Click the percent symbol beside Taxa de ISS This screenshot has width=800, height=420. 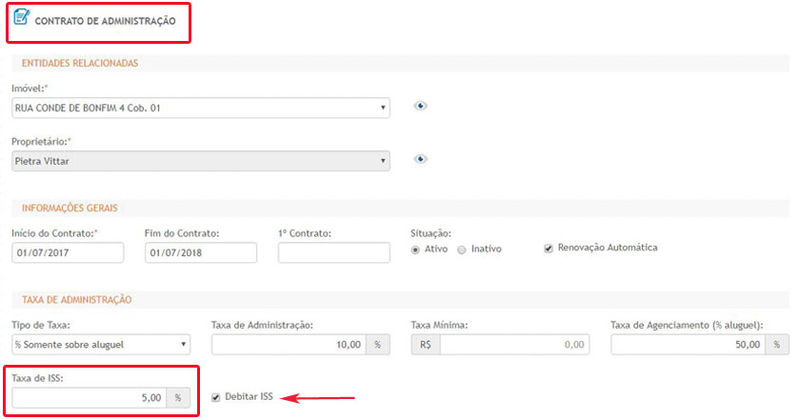tap(178, 397)
